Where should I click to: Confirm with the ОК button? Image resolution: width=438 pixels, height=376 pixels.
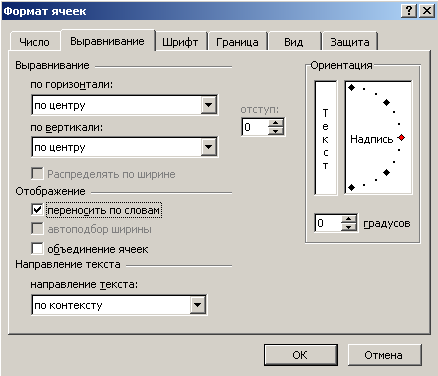[301, 355]
